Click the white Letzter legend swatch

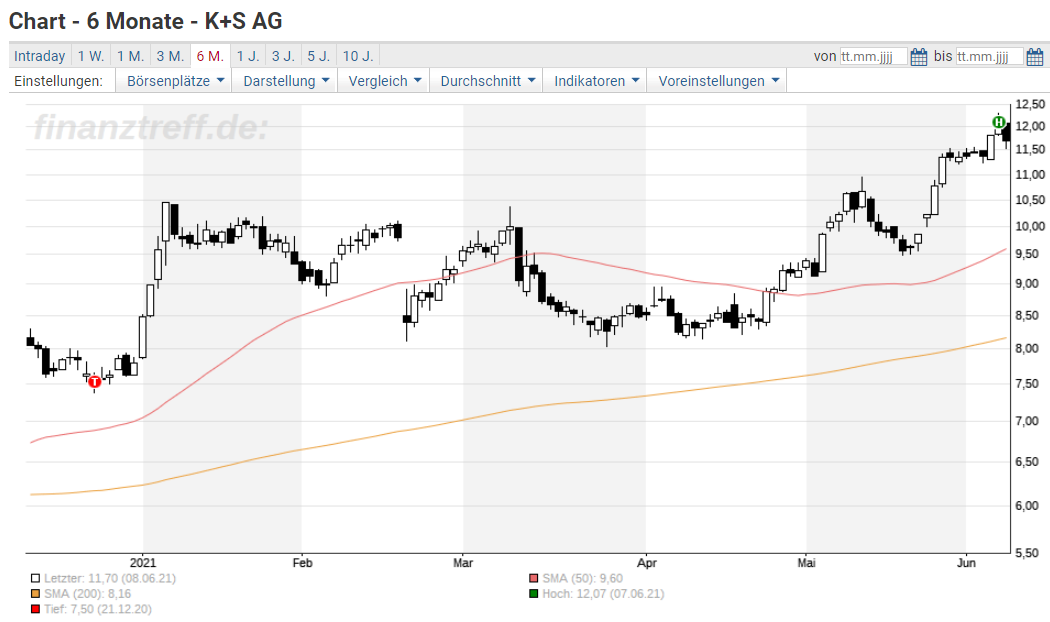pos(35,578)
